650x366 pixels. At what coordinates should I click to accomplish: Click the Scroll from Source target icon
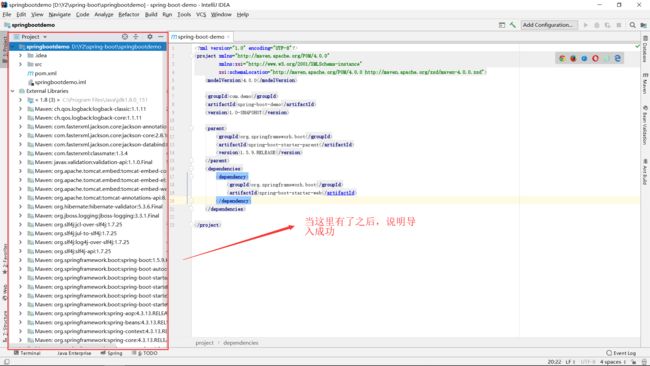(125, 36)
